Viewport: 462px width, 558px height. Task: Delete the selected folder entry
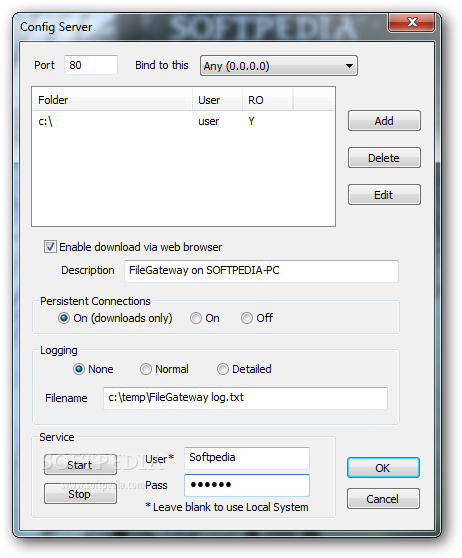pyautogui.click(x=384, y=158)
